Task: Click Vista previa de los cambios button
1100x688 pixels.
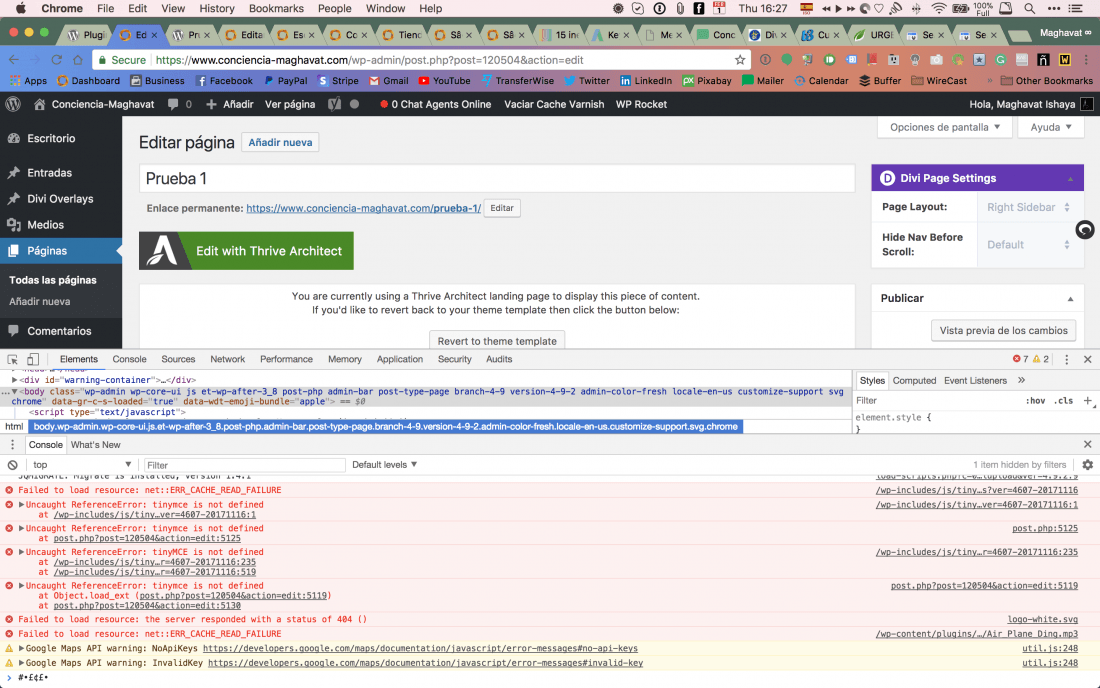Action: pyautogui.click(x=1003, y=330)
